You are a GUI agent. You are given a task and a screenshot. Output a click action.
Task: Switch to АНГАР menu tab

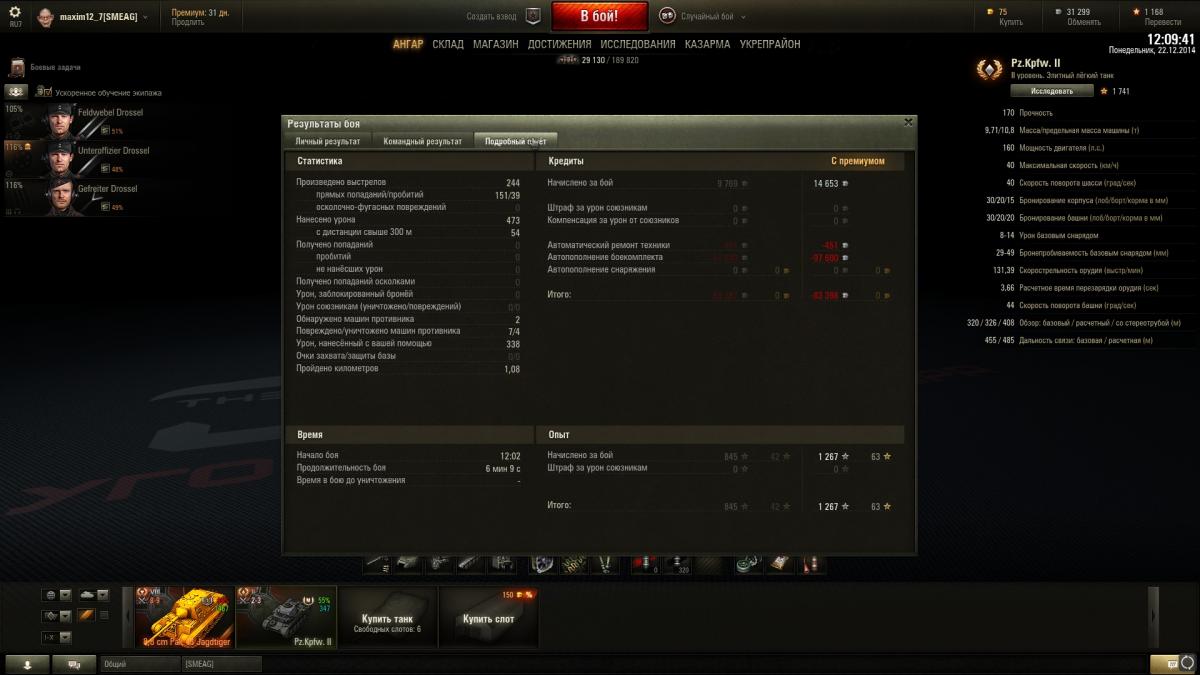click(408, 44)
